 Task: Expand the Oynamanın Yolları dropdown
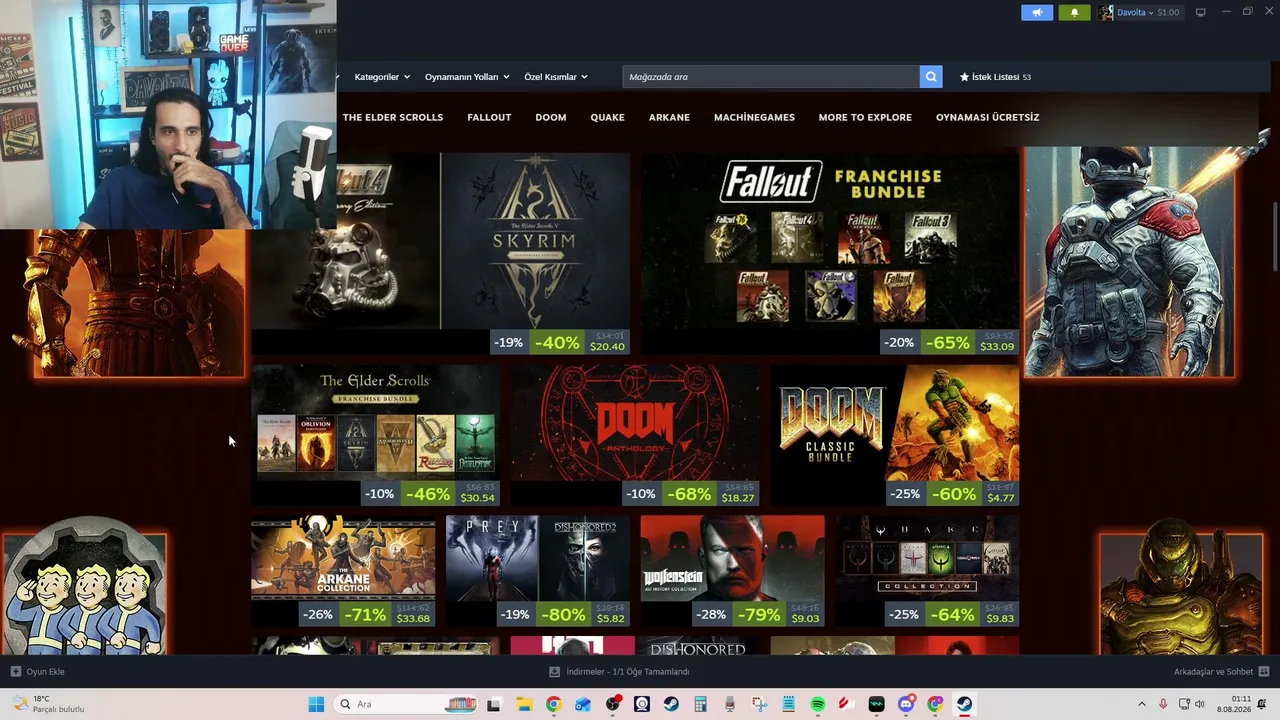pyautogui.click(x=467, y=77)
